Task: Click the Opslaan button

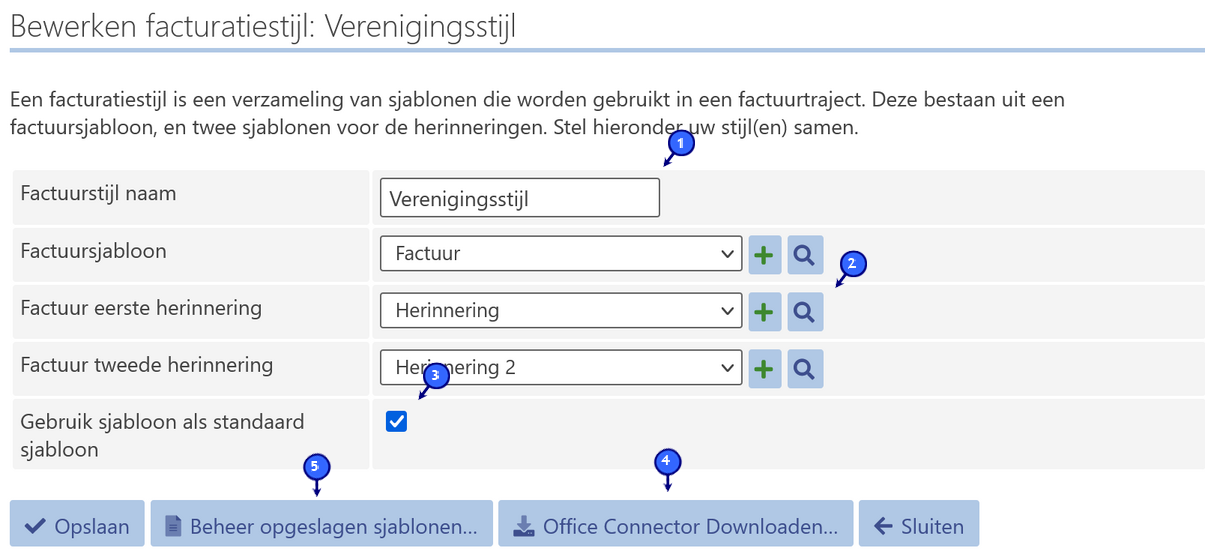Action: coord(77,526)
